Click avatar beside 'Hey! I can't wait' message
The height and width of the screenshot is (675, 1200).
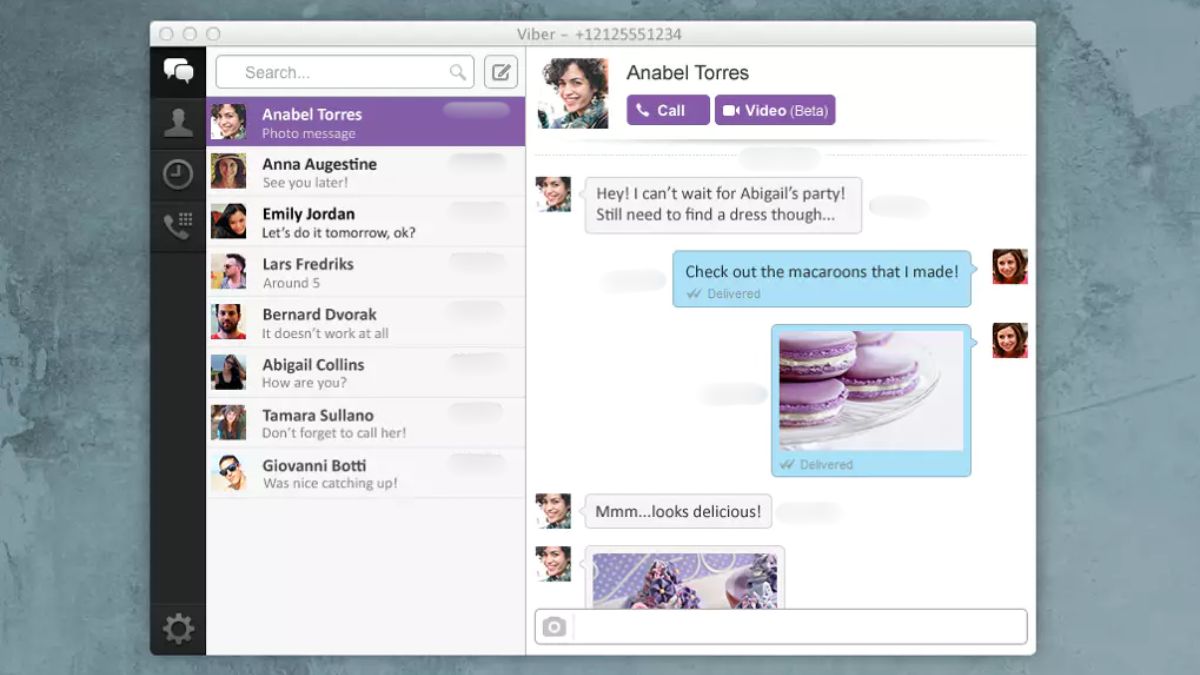click(553, 194)
